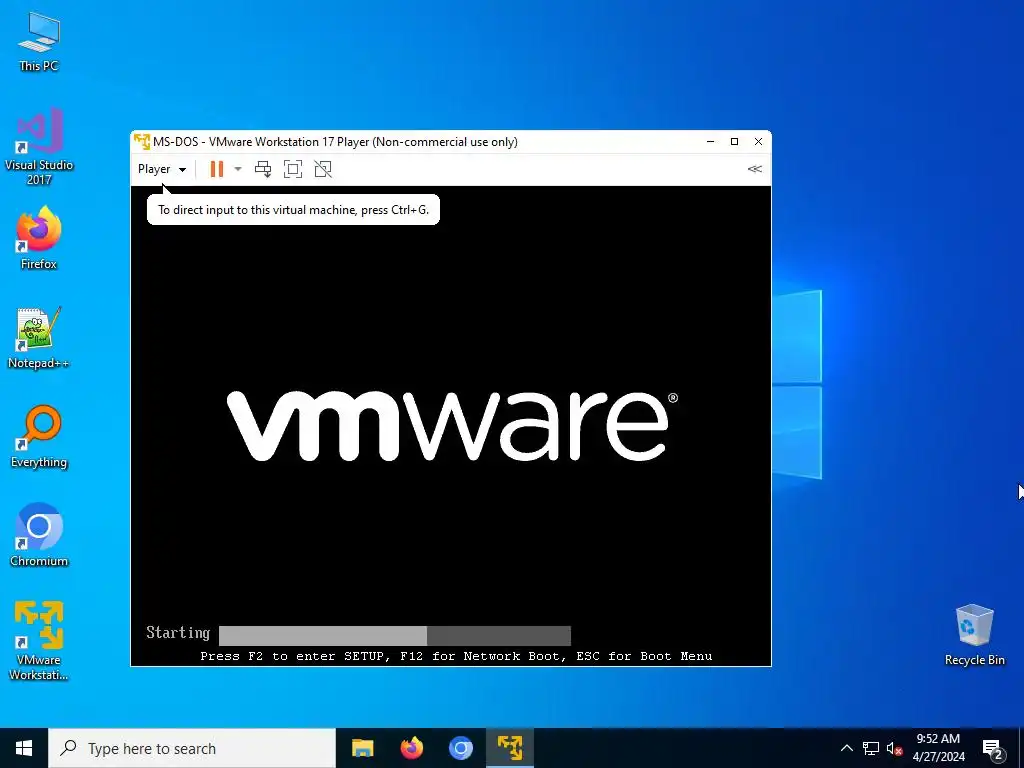Viewport: 1024px width, 768px height.
Task: Select the VMware Workstation desktop shortcut
Action: 39,641
